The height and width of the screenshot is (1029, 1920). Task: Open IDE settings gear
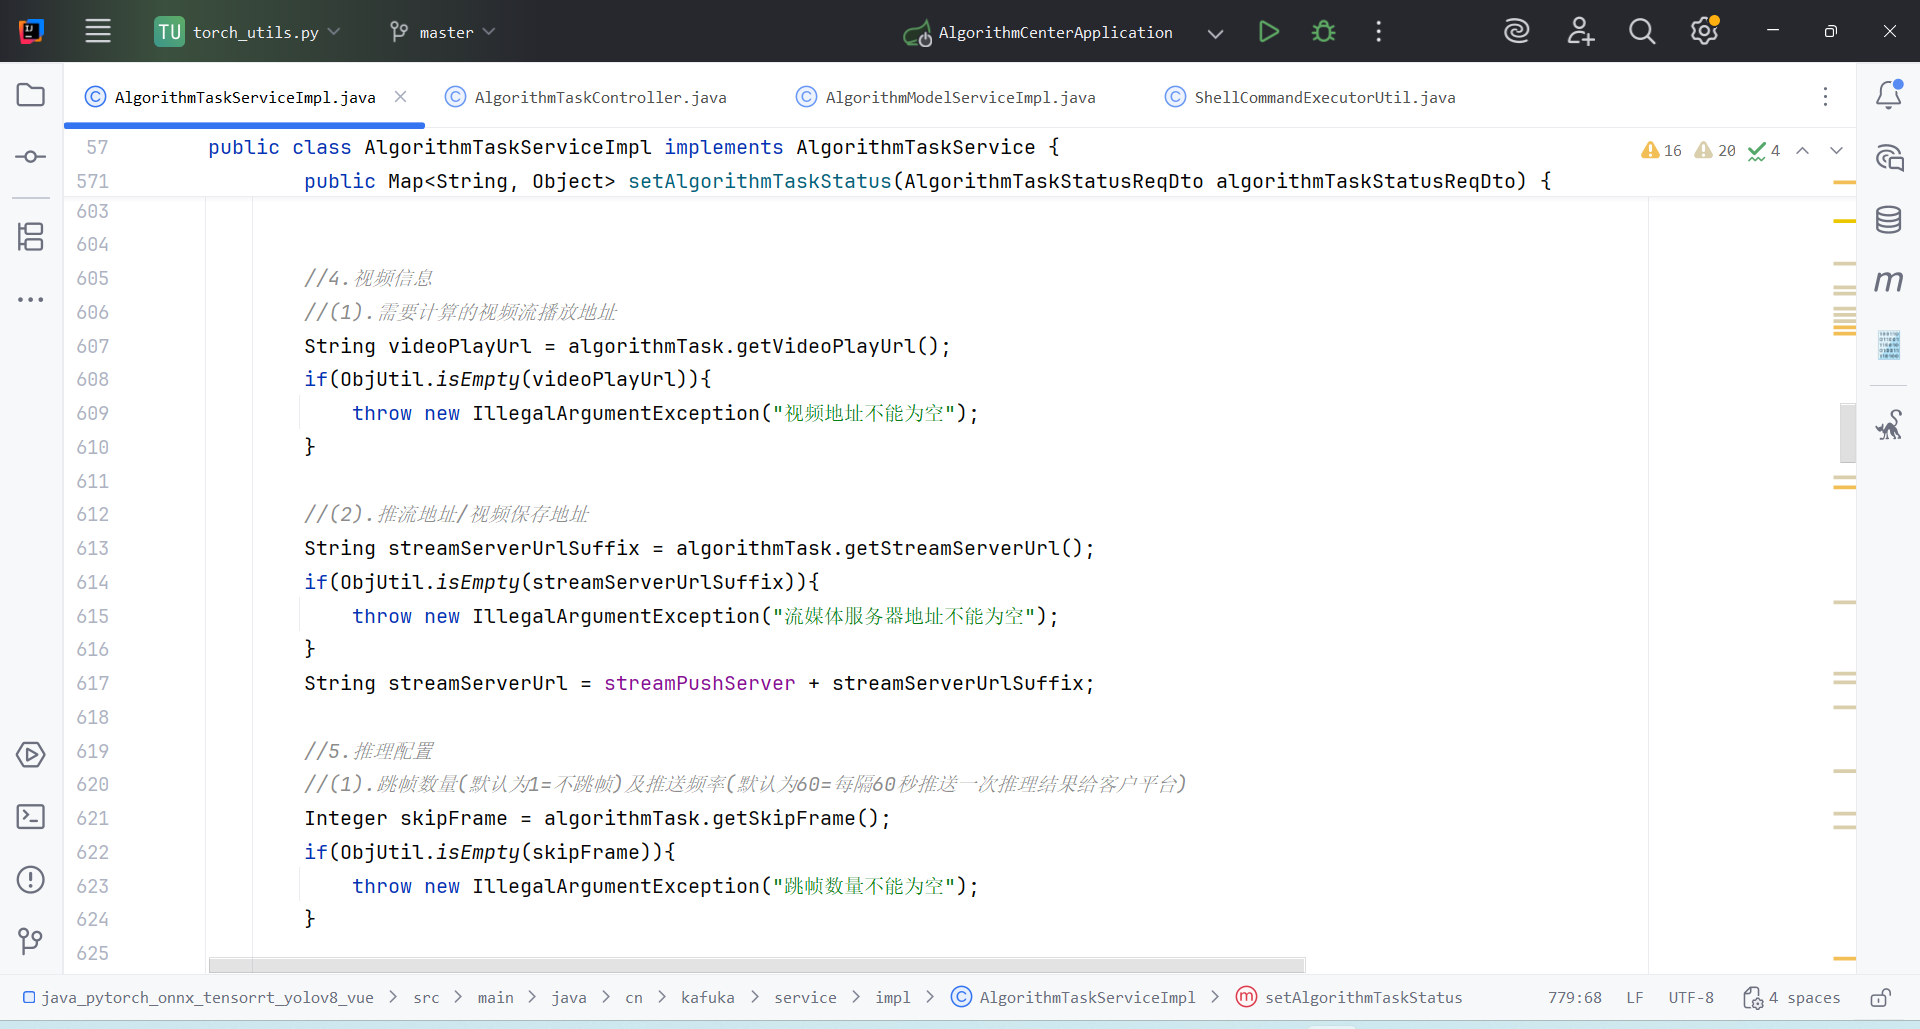1705,32
